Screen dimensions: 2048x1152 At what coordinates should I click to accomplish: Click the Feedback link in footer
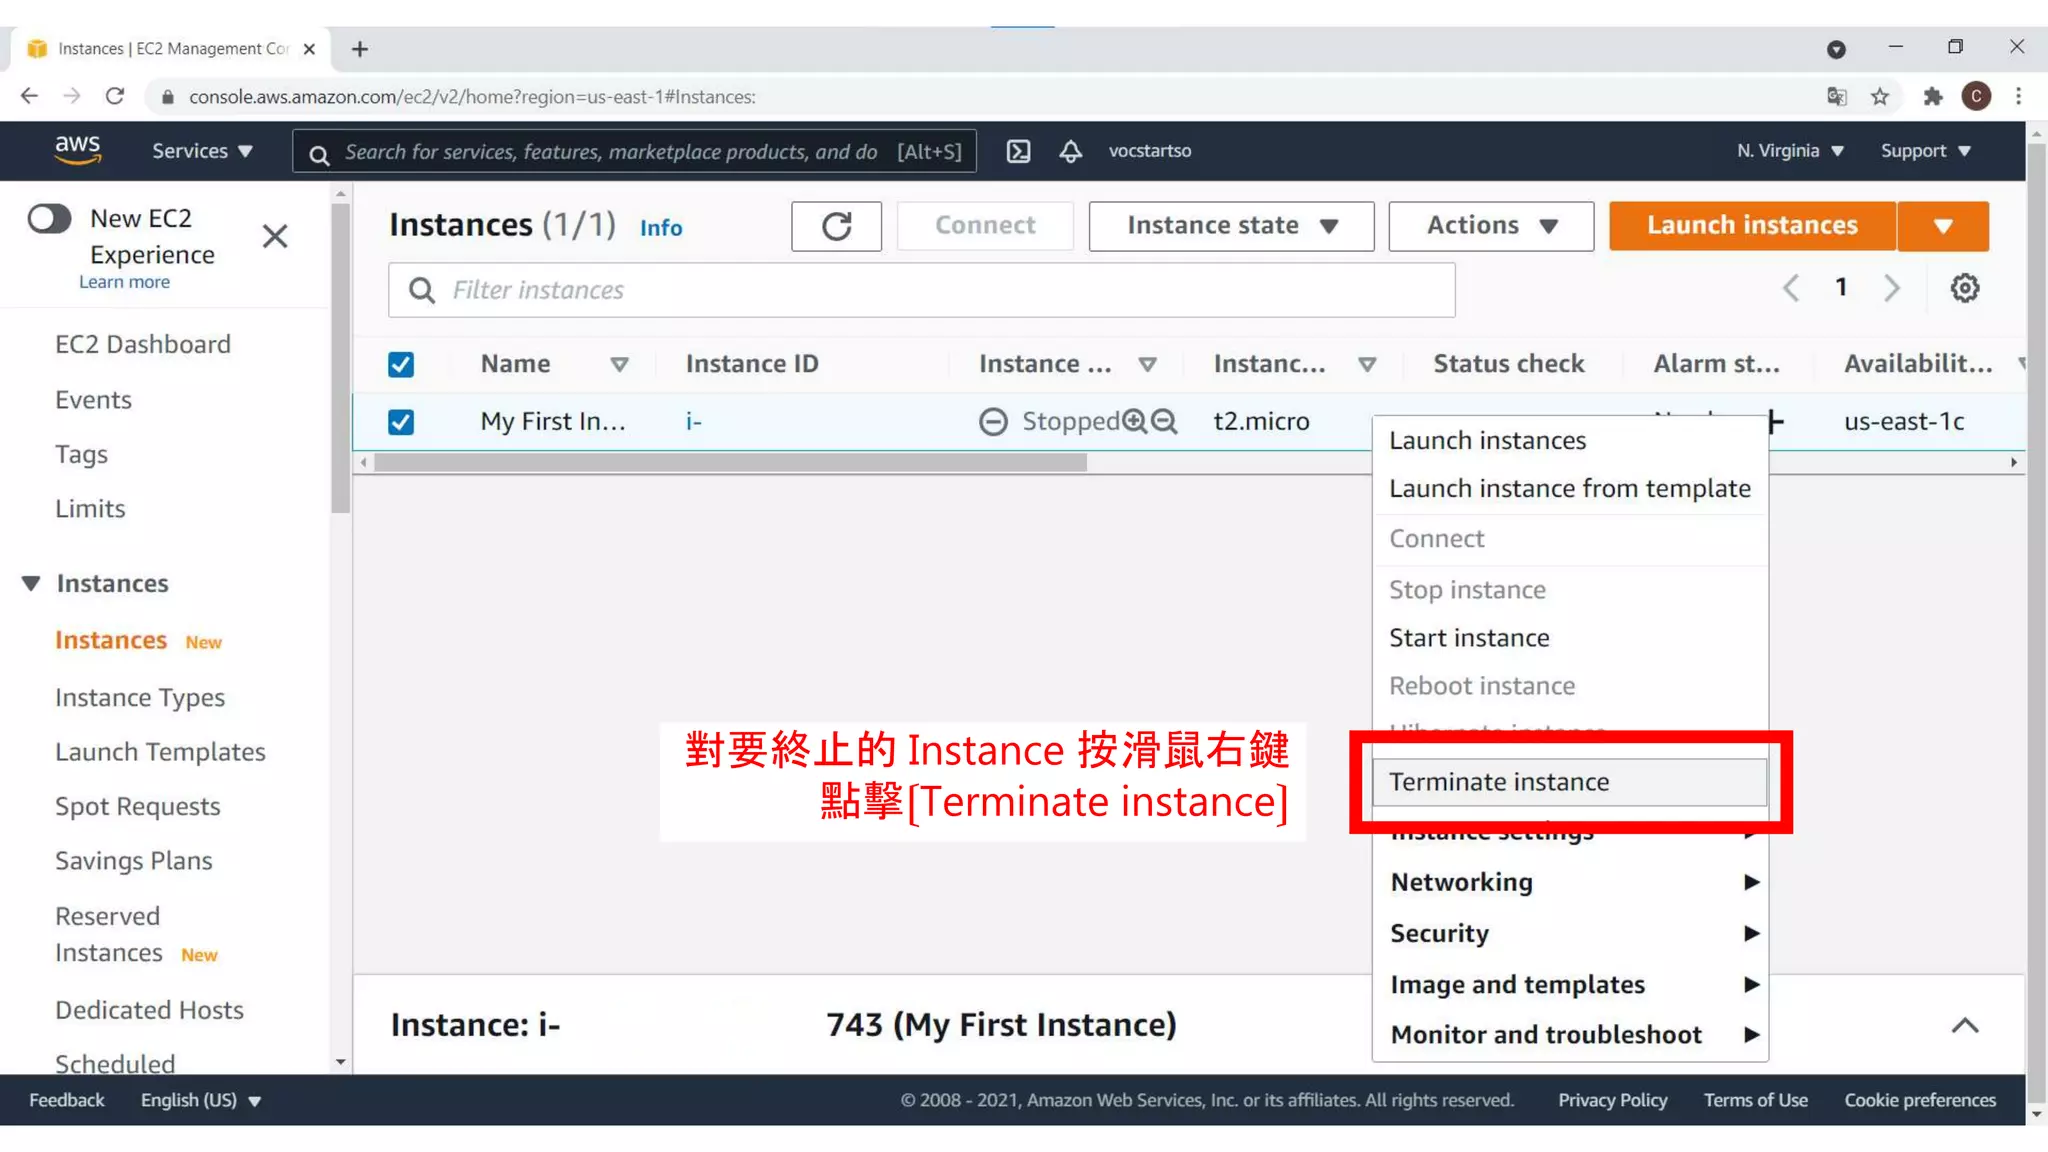click(x=67, y=1100)
